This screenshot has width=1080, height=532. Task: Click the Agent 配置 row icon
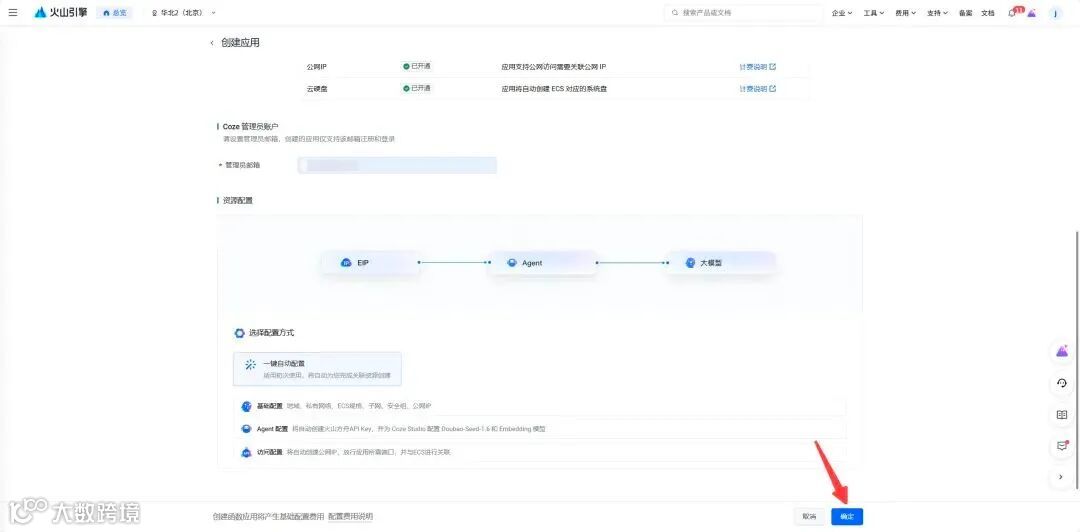tap(246, 429)
